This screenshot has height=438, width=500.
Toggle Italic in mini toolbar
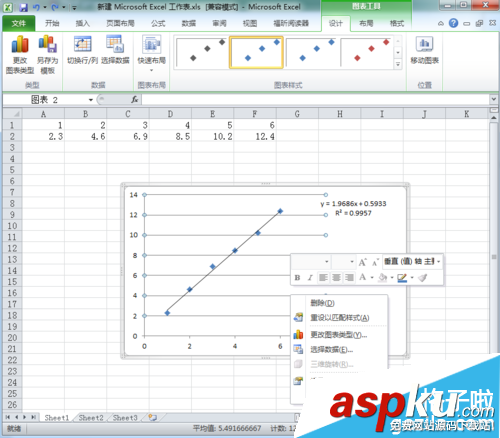pyautogui.click(x=310, y=277)
